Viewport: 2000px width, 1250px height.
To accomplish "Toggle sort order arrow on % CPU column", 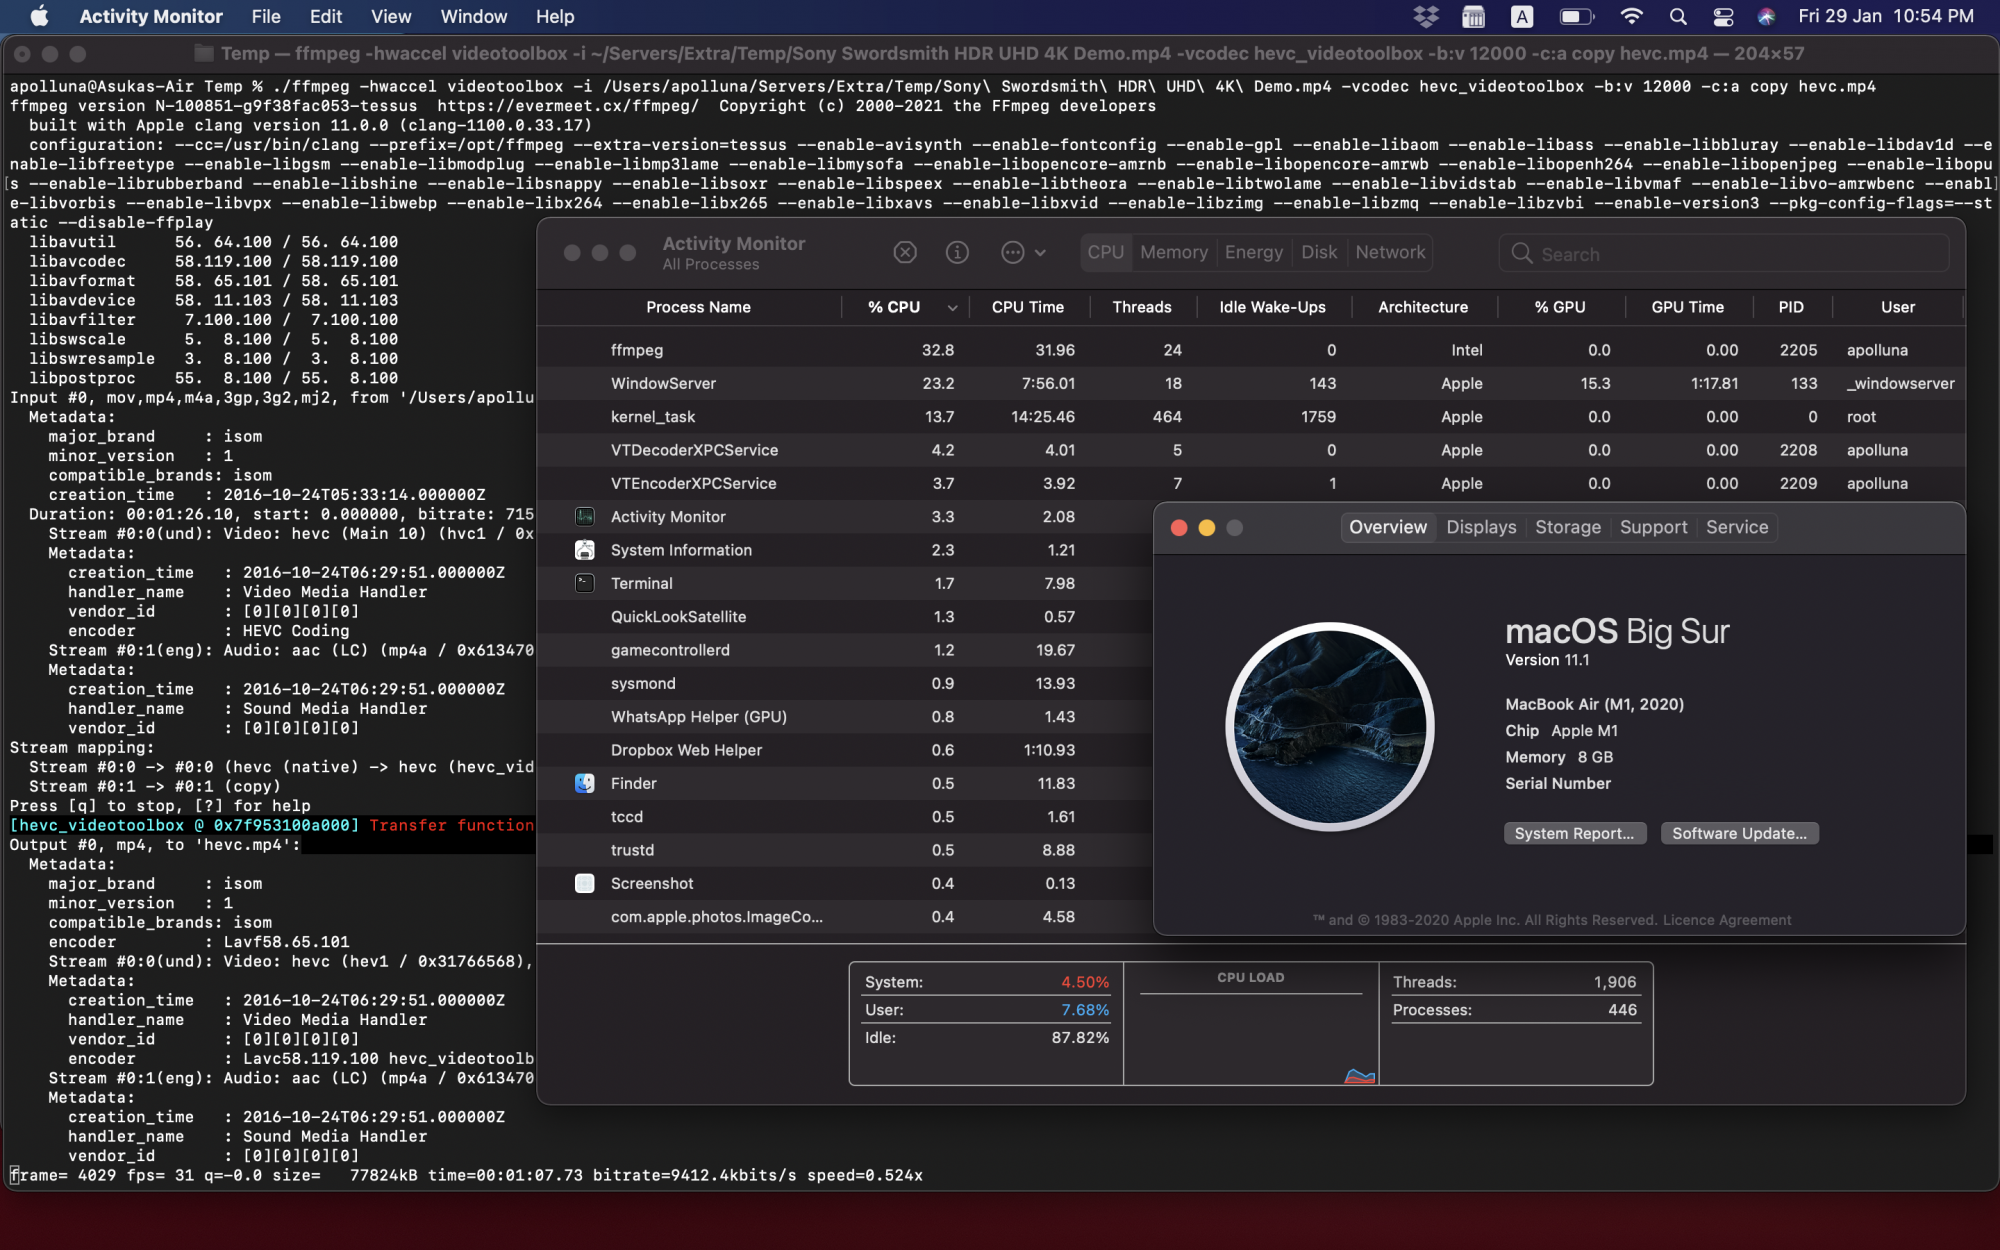I will 952,307.
